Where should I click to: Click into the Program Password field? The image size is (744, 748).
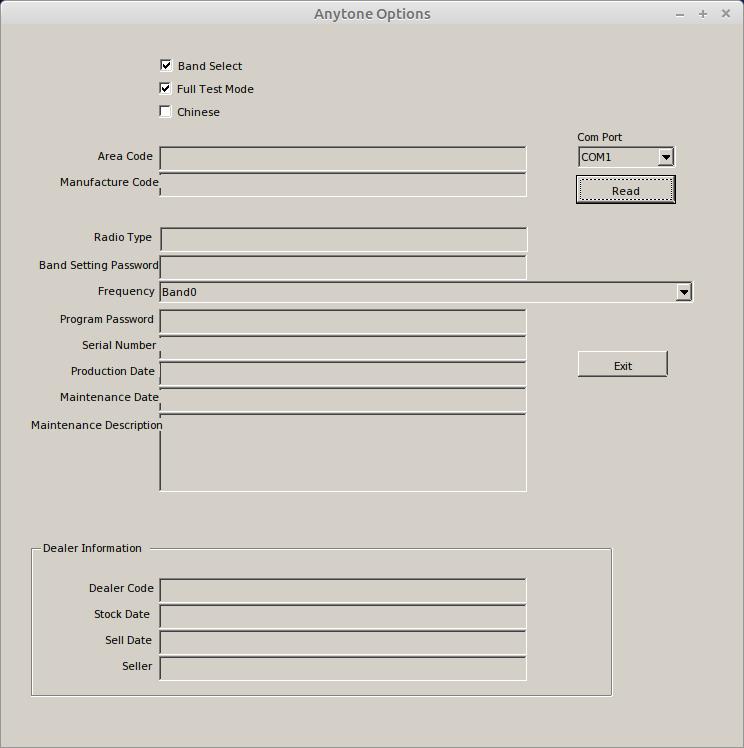click(x=343, y=322)
